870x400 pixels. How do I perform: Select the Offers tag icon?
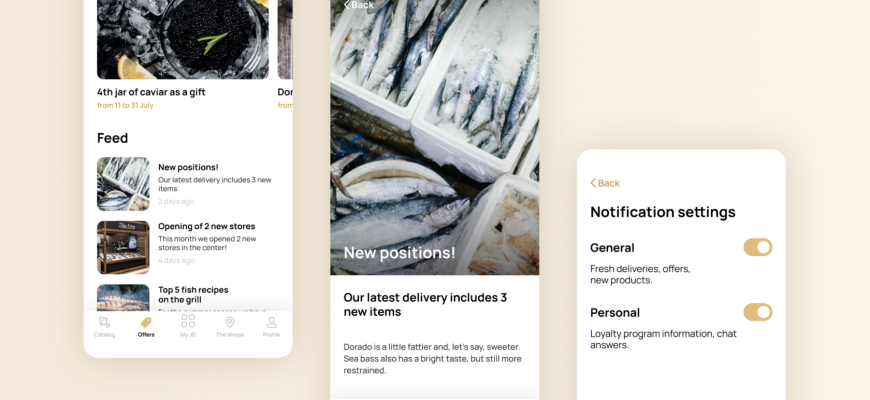pos(146,322)
